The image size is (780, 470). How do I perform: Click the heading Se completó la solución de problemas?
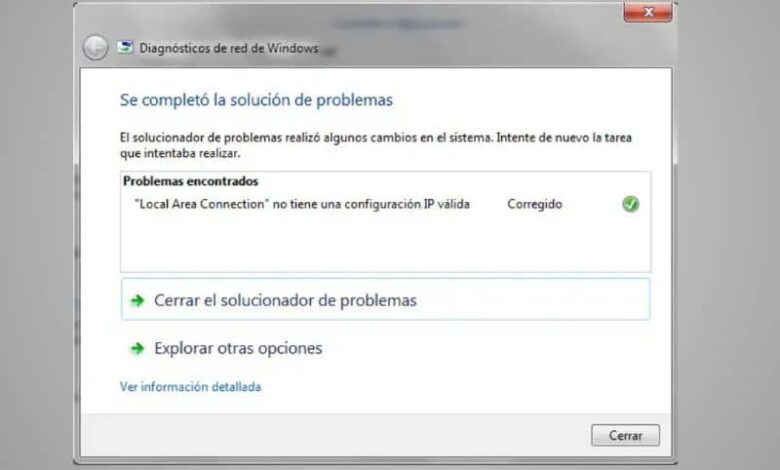[256, 99]
